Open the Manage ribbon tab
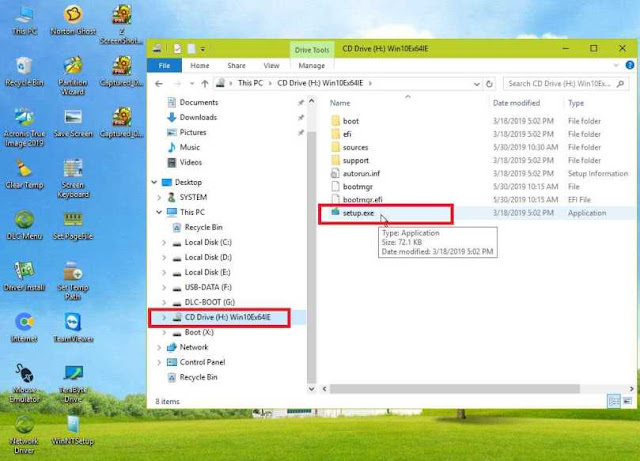Screen dimensions: 640x461 pos(311,66)
